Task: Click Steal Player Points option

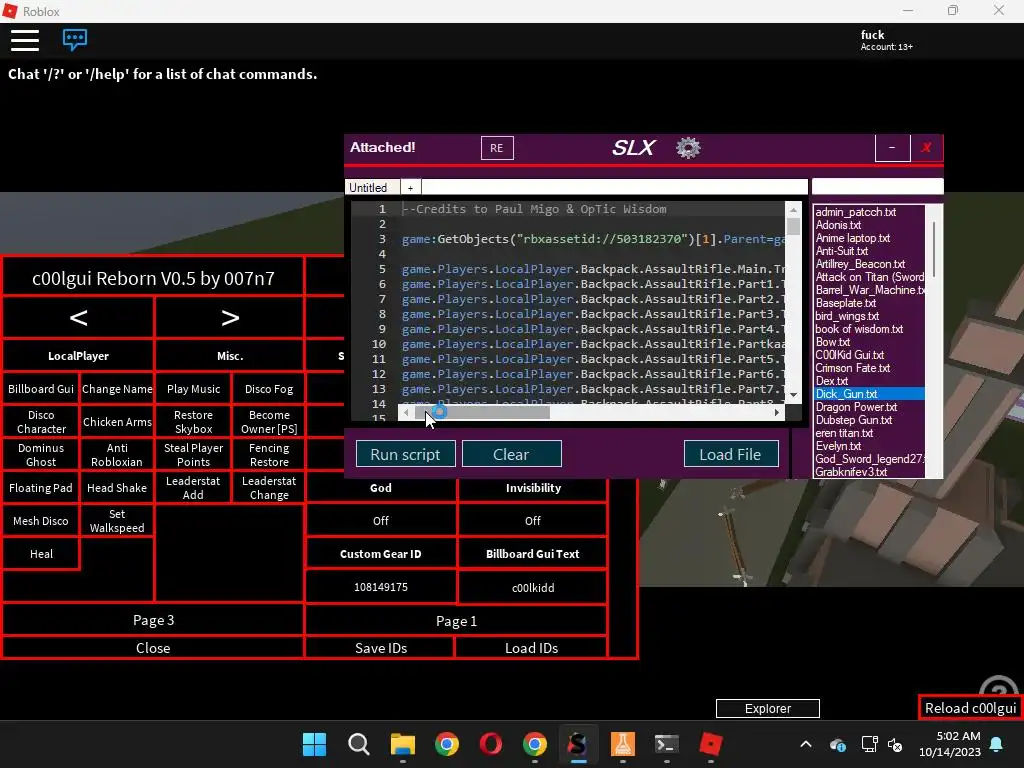Action: (193, 455)
